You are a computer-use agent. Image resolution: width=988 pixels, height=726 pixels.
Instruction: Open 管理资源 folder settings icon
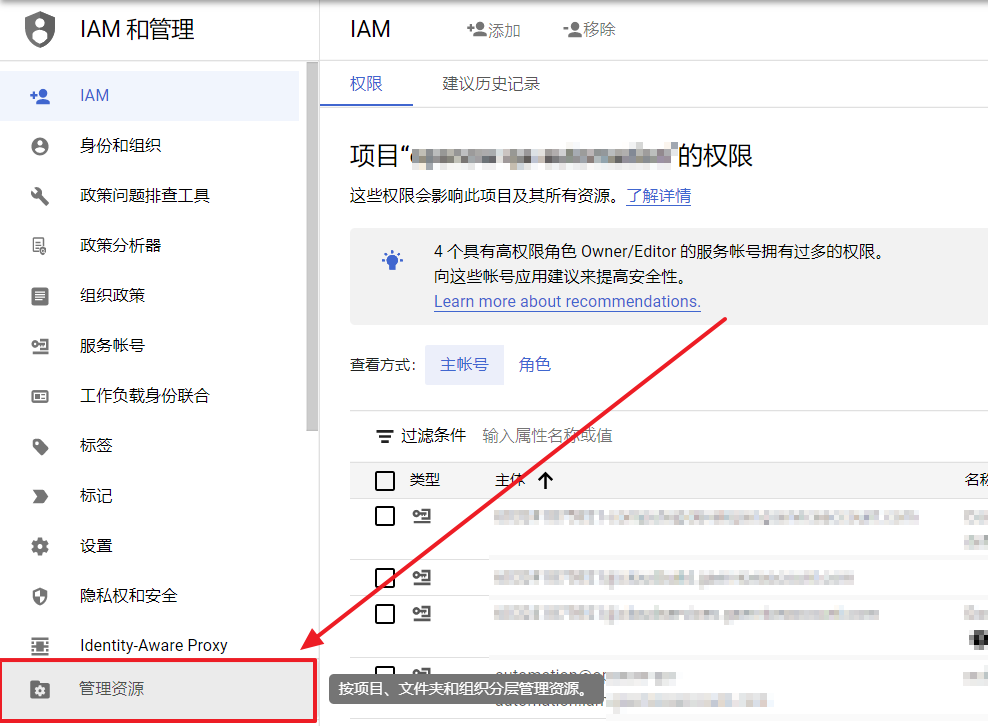pos(40,689)
